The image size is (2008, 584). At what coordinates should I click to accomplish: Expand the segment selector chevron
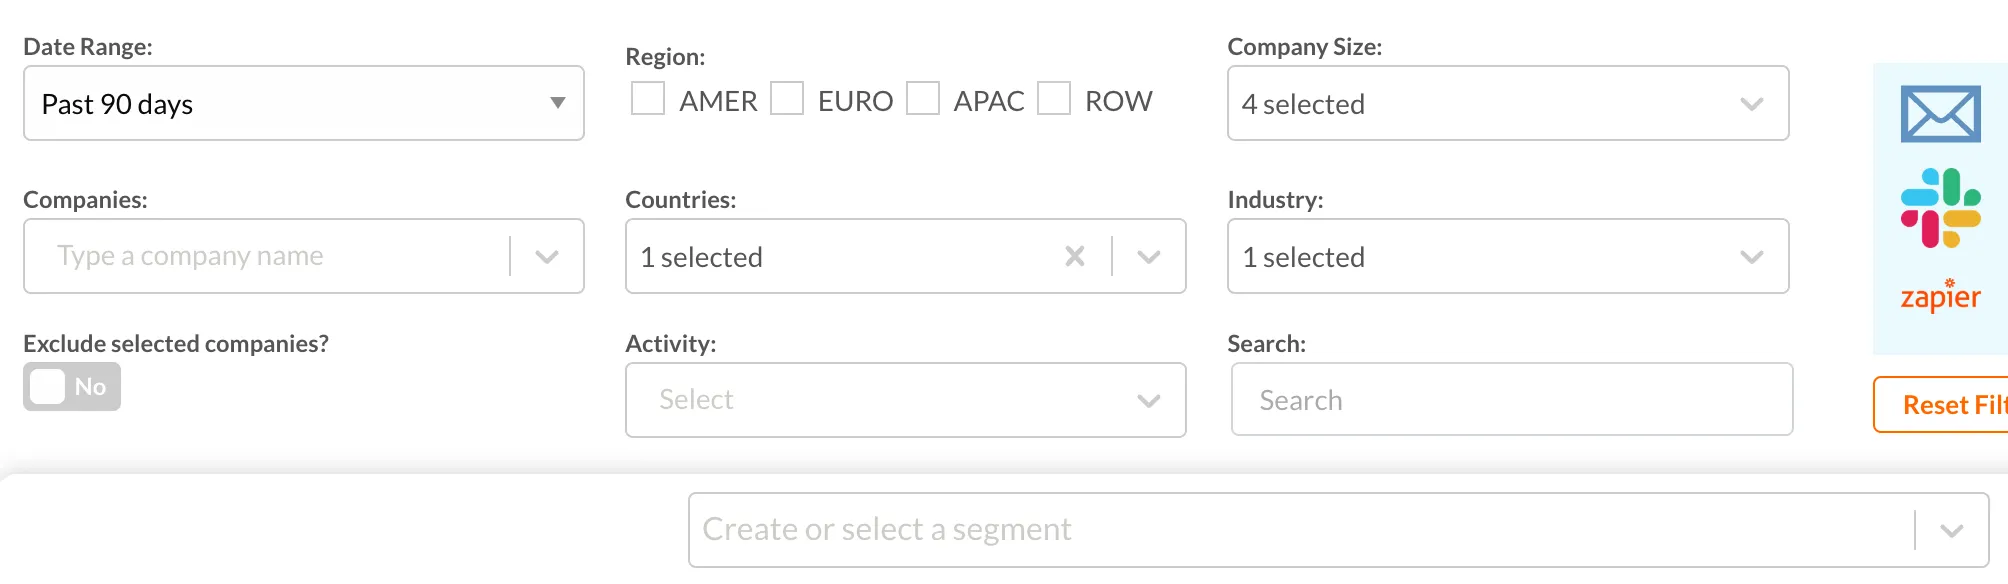coord(1952,530)
